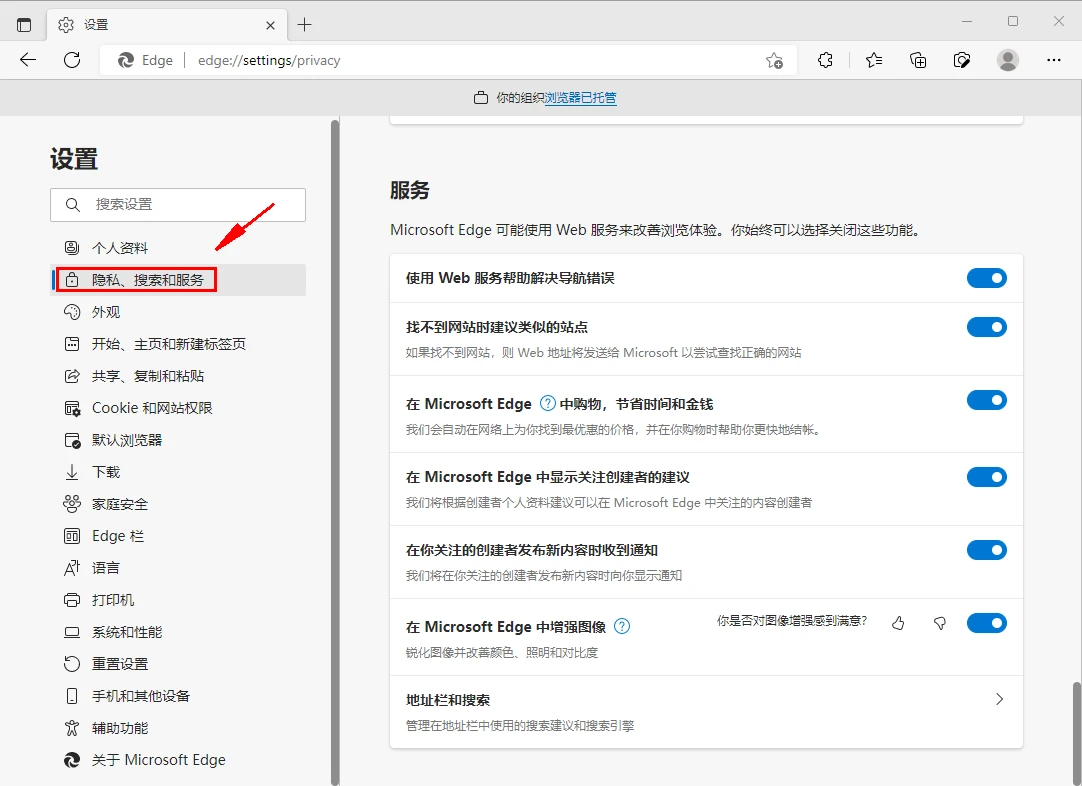Open the Collections icon
Viewport: 1082px width, 786px height.
pos(918,60)
